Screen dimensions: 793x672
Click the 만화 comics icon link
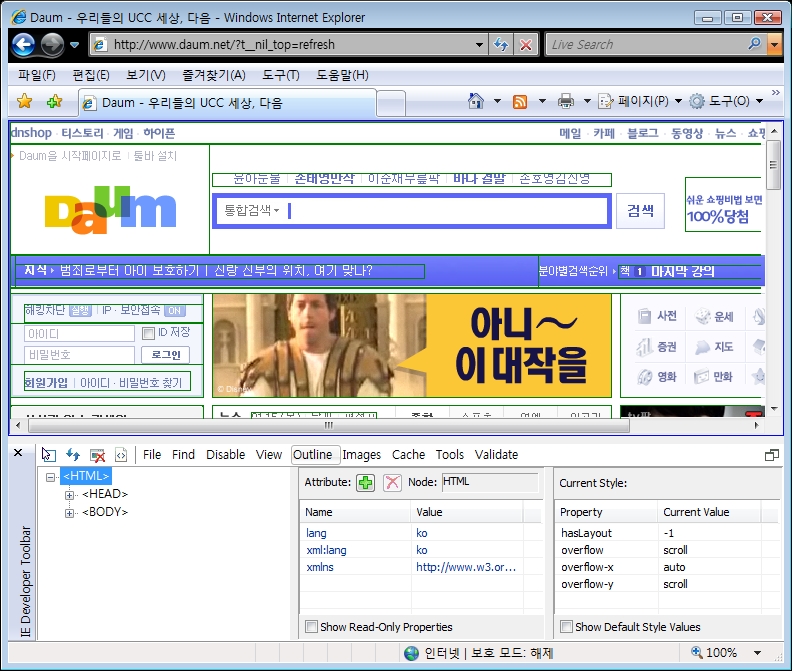tap(713, 377)
